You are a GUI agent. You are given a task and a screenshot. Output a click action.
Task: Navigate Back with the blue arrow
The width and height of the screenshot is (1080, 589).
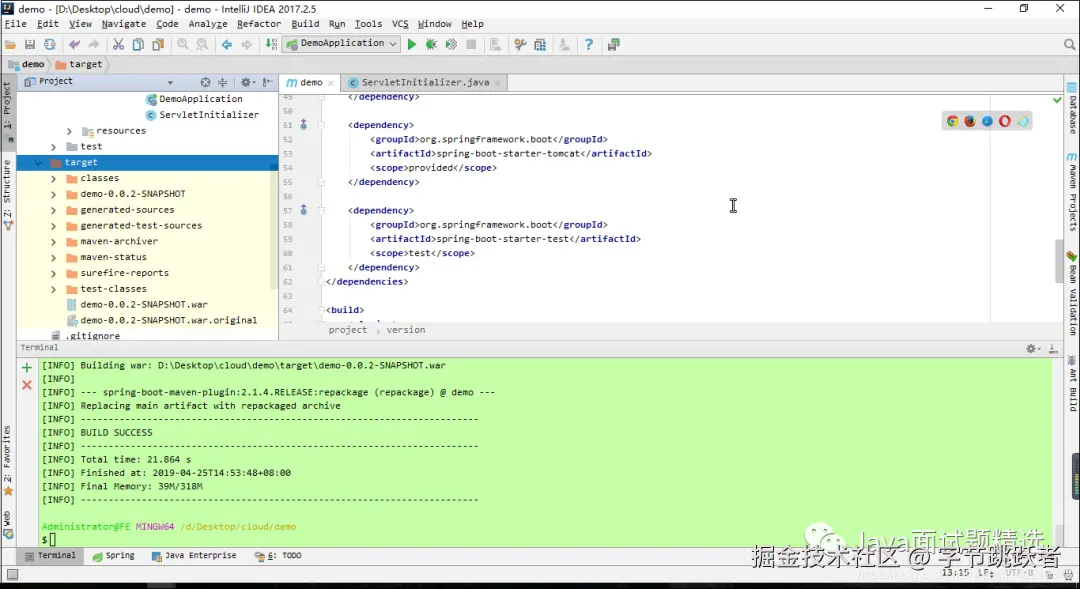227,44
